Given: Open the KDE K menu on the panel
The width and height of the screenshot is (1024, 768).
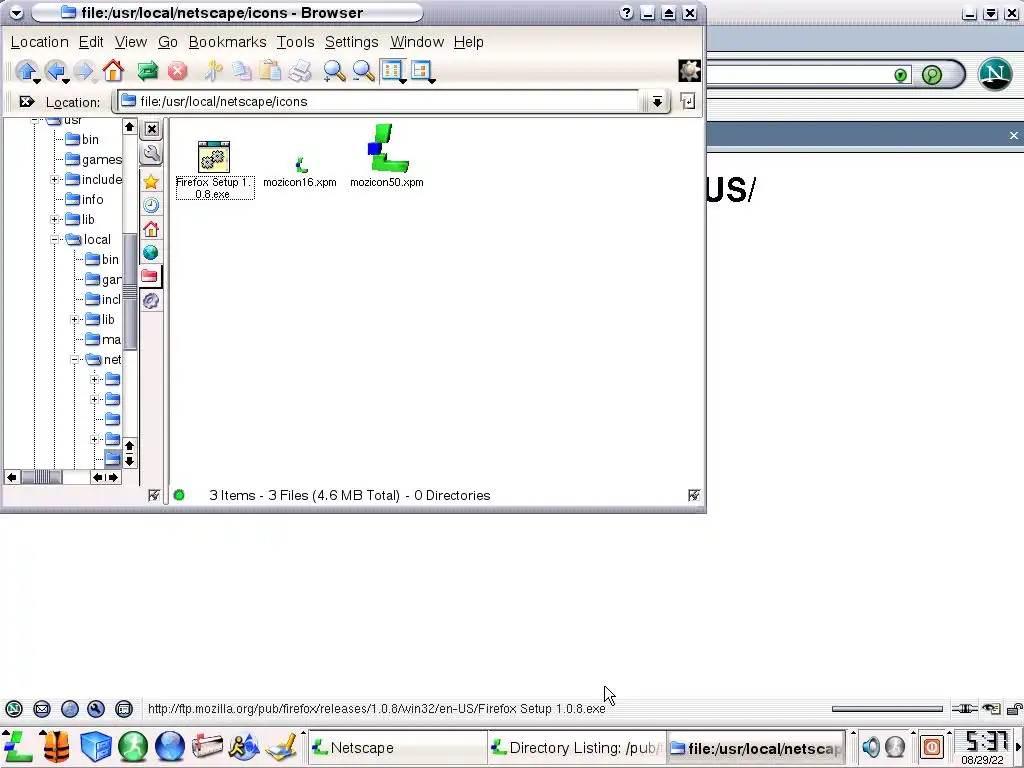Looking at the screenshot, I should [x=18, y=746].
